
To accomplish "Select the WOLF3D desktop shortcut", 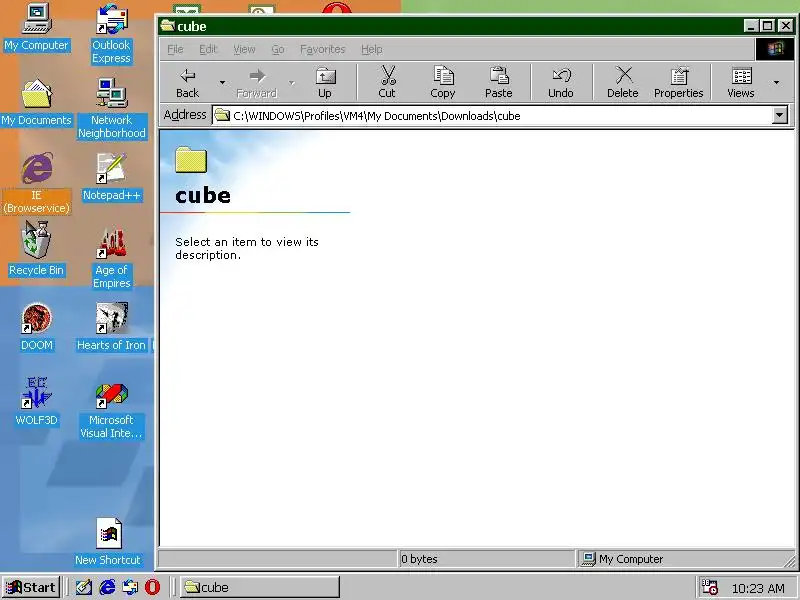I will pos(36,402).
